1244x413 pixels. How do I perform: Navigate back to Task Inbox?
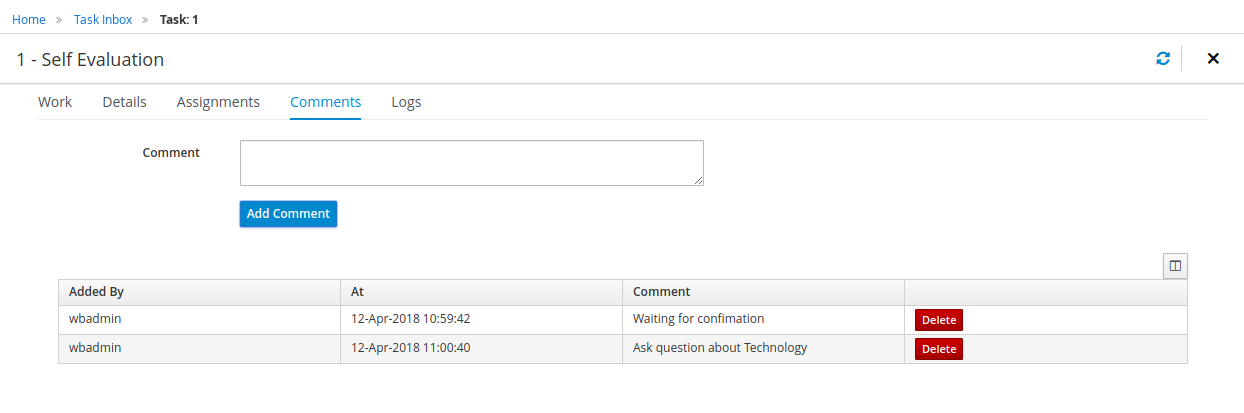[103, 19]
